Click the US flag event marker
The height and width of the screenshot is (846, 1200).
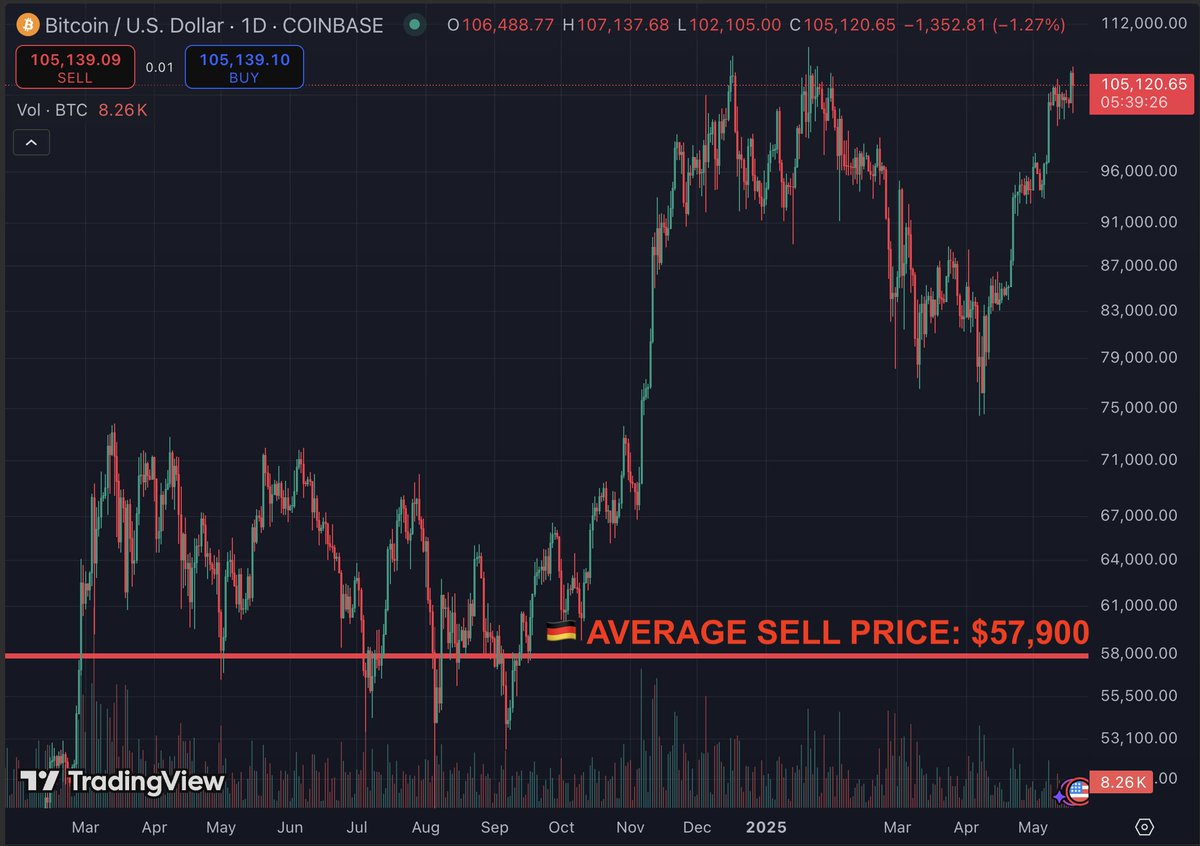pyautogui.click(x=1078, y=791)
